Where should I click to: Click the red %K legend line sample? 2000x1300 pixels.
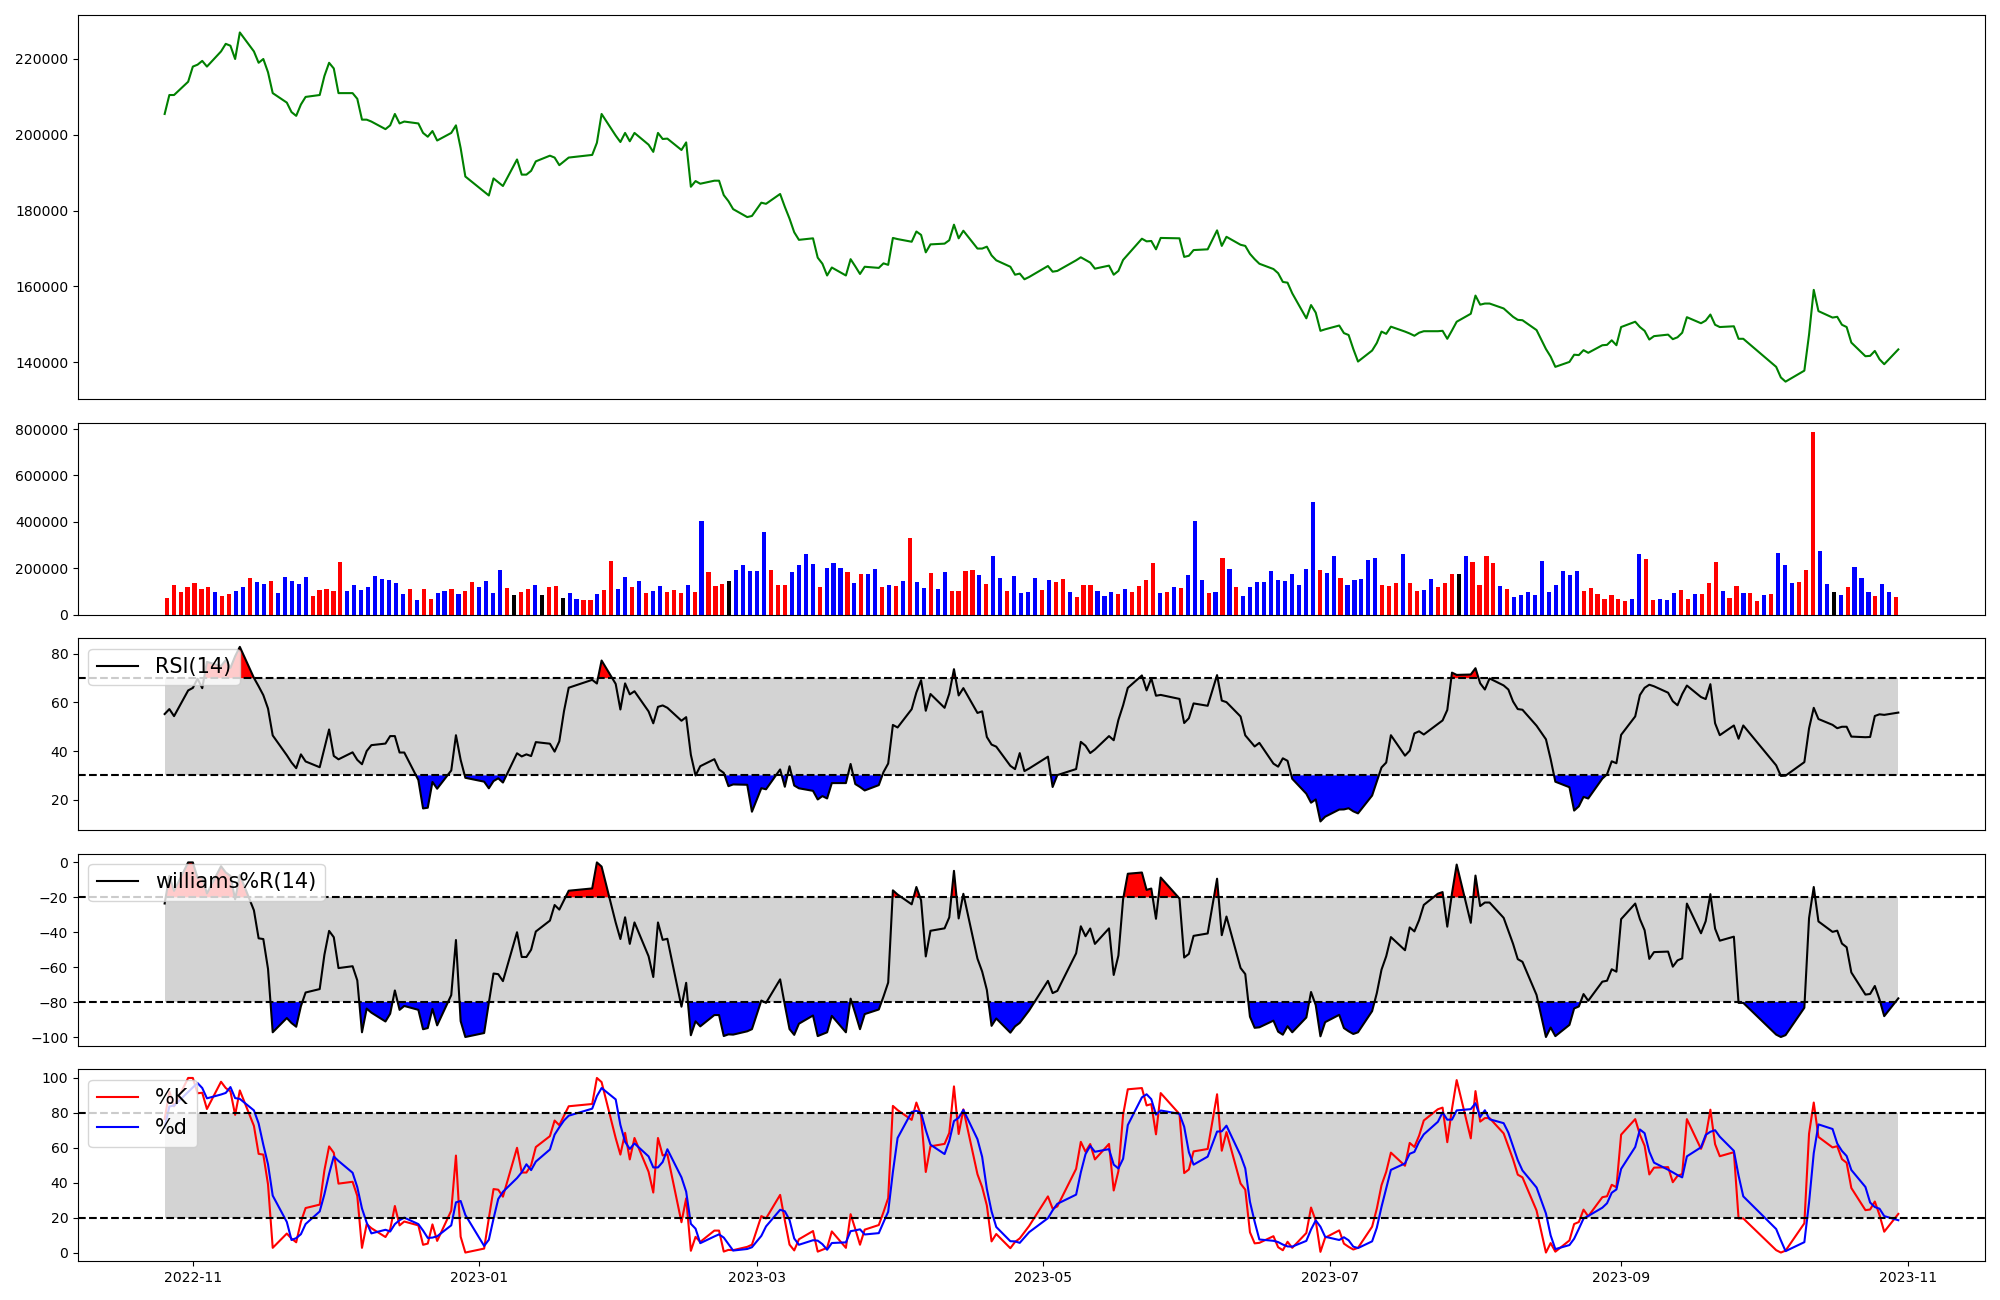(117, 1097)
